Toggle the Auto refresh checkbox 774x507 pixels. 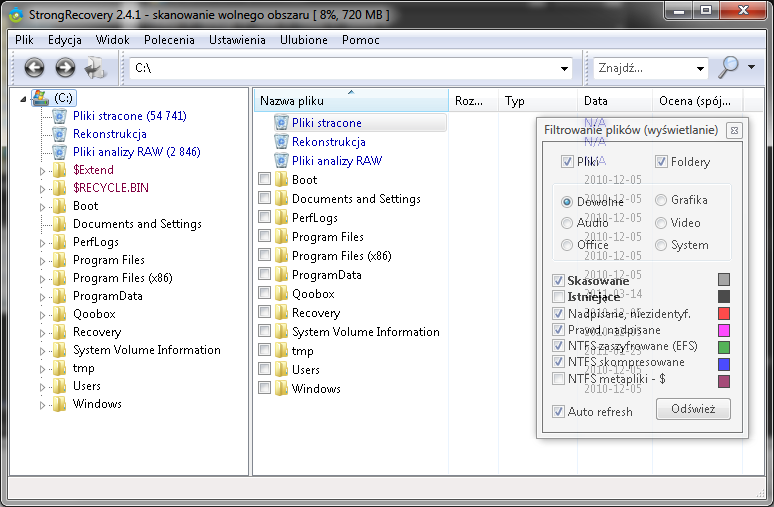[558, 411]
